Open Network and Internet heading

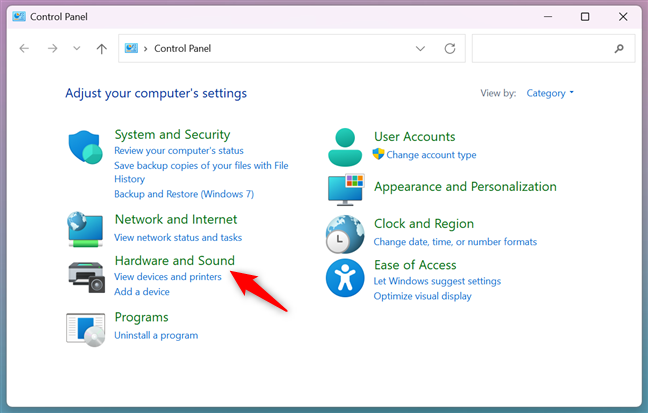click(176, 219)
